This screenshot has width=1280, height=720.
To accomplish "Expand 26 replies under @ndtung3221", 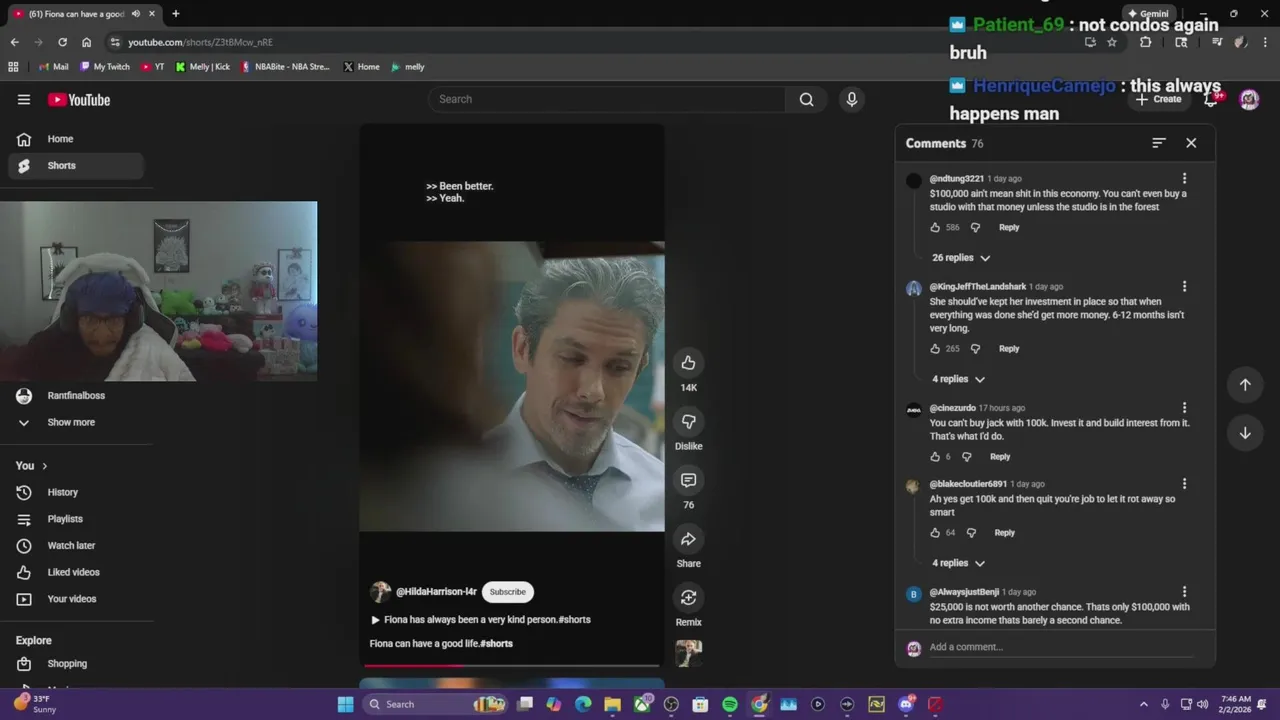I will coord(960,258).
